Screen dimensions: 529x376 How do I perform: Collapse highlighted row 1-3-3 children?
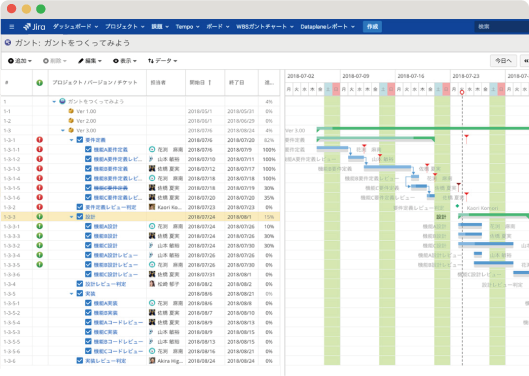[x=71, y=217]
